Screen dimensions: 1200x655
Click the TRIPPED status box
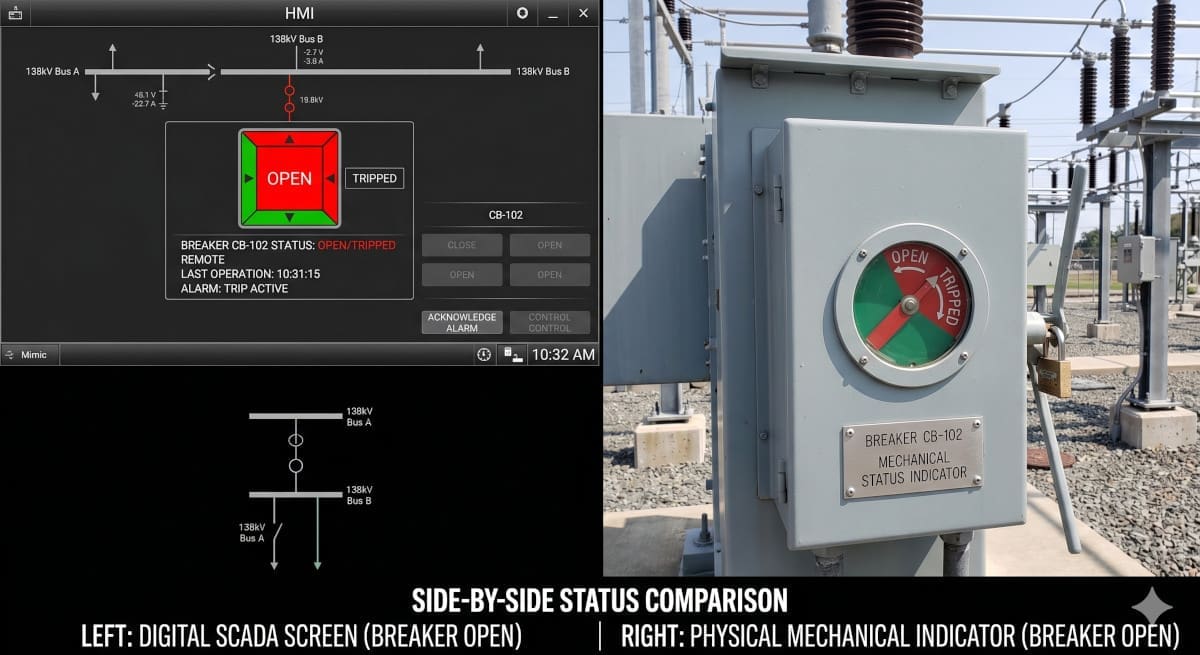point(375,178)
